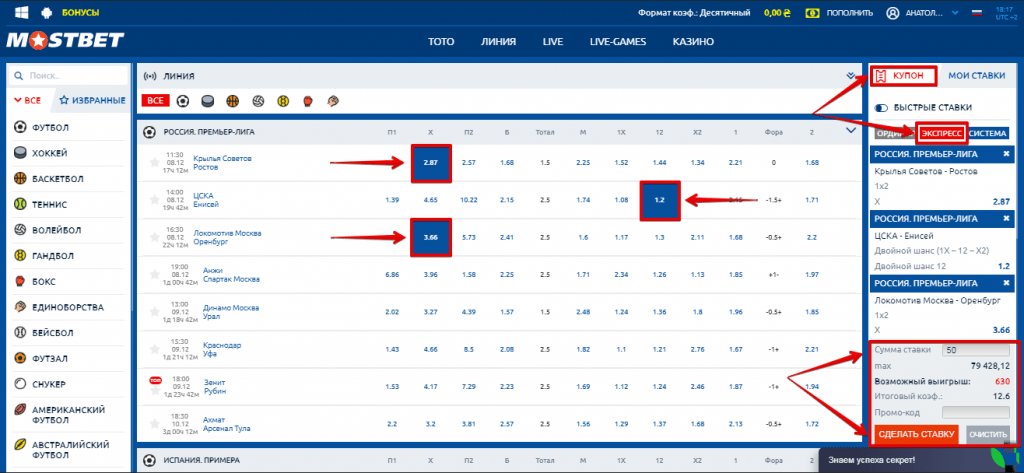Viewport: 1024px width, 473px height.
Task: Filter line by volleyball icon
Action: (258, 101)
